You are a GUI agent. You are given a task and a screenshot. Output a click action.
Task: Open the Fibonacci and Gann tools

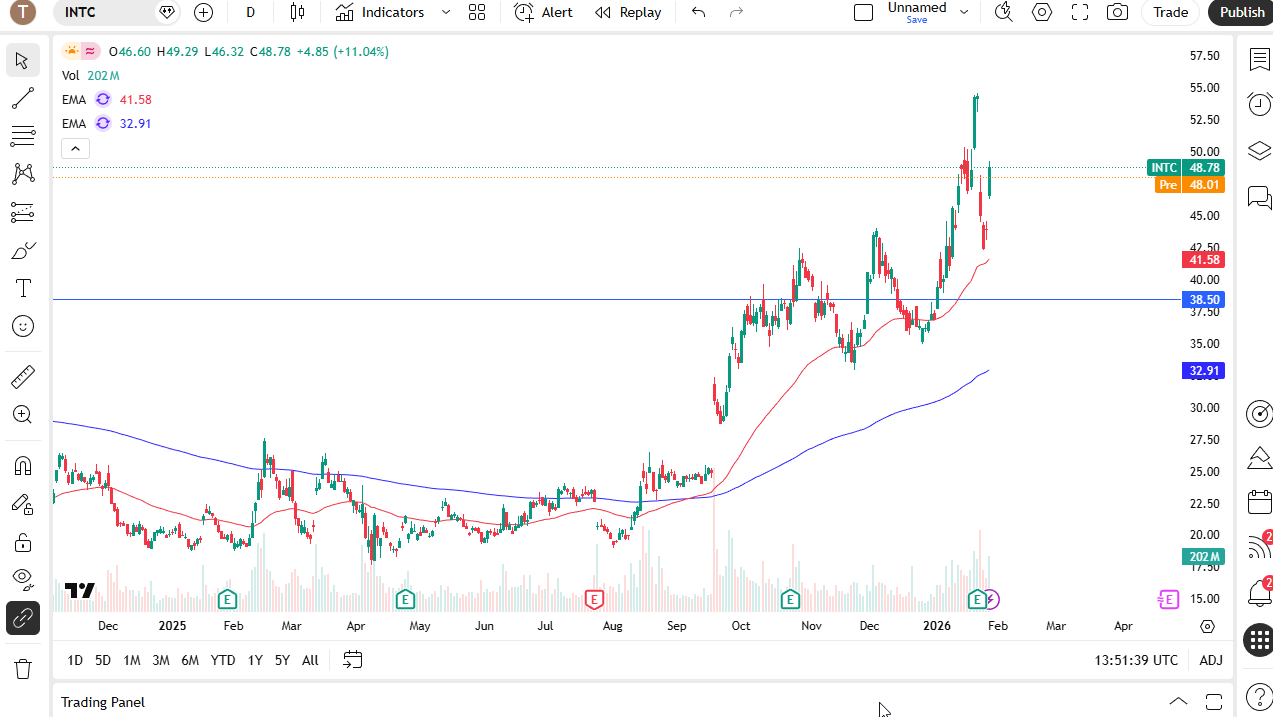[x=23, y=136]
